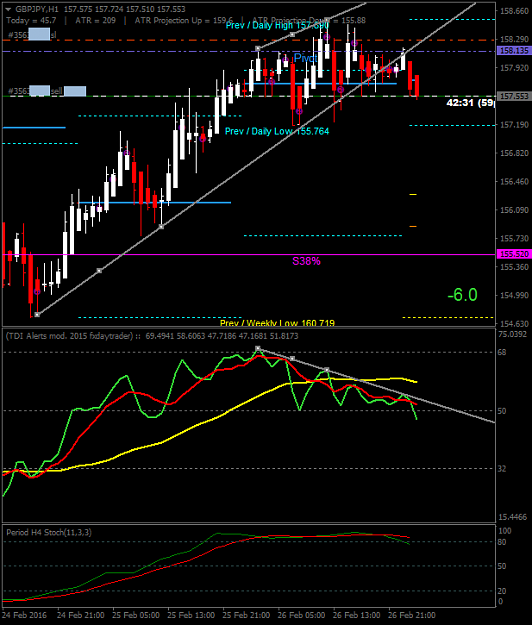The image size is (532, 625).
Task: Click the '26 Feb 21:00' time axis label
Action: point(412,615)
